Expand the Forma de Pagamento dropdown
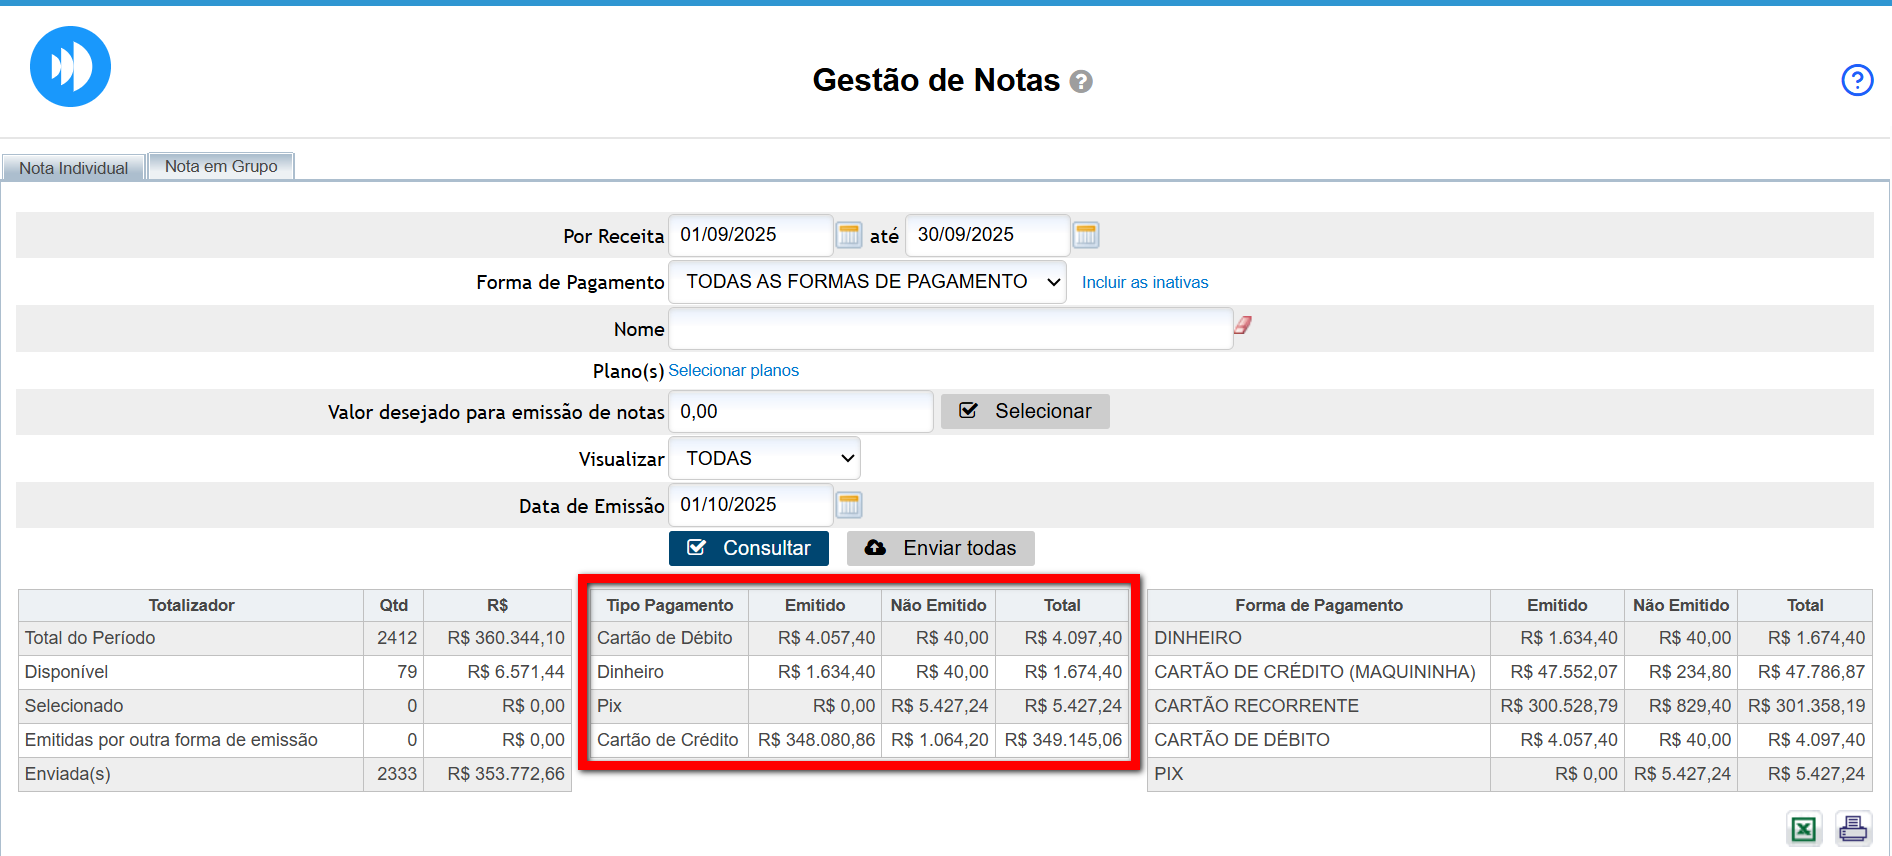The height and width of the screenshot is (856, 1892). [x=866, y=282]
